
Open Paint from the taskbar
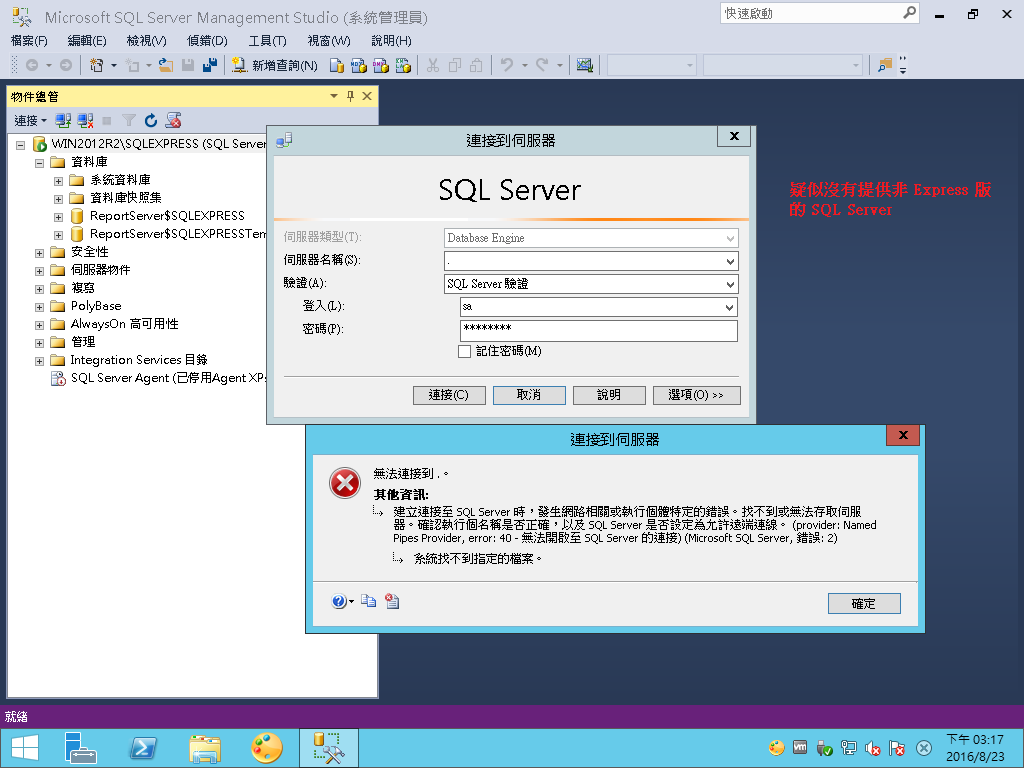click(267, 748)
